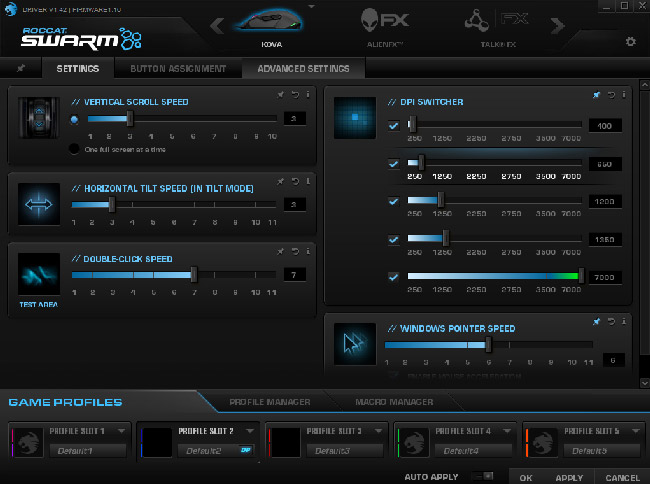Click the Vertical Scroll Speed slider handle
Image resolution: width=650 pixels, height=484 pixels.
[130, 119]
